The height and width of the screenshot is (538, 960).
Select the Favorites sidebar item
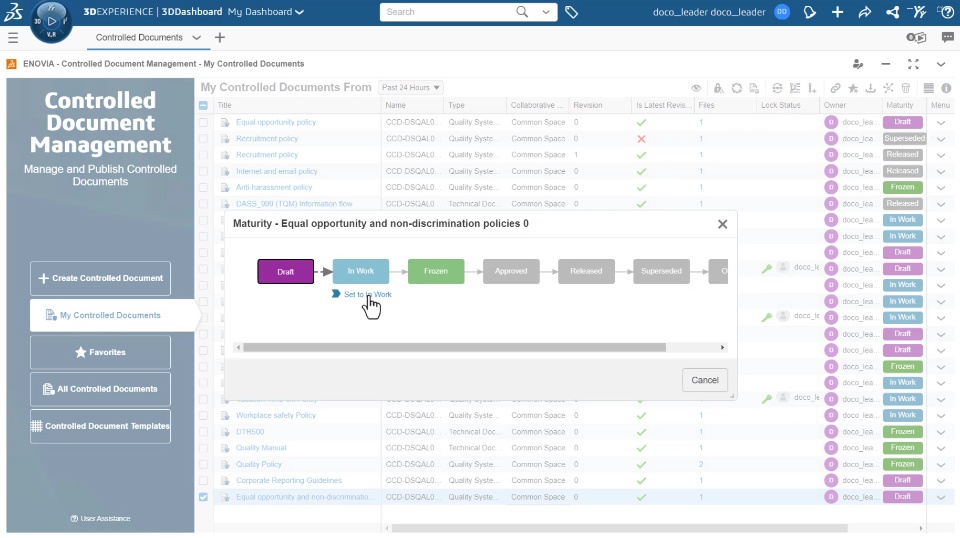[100, 352]
